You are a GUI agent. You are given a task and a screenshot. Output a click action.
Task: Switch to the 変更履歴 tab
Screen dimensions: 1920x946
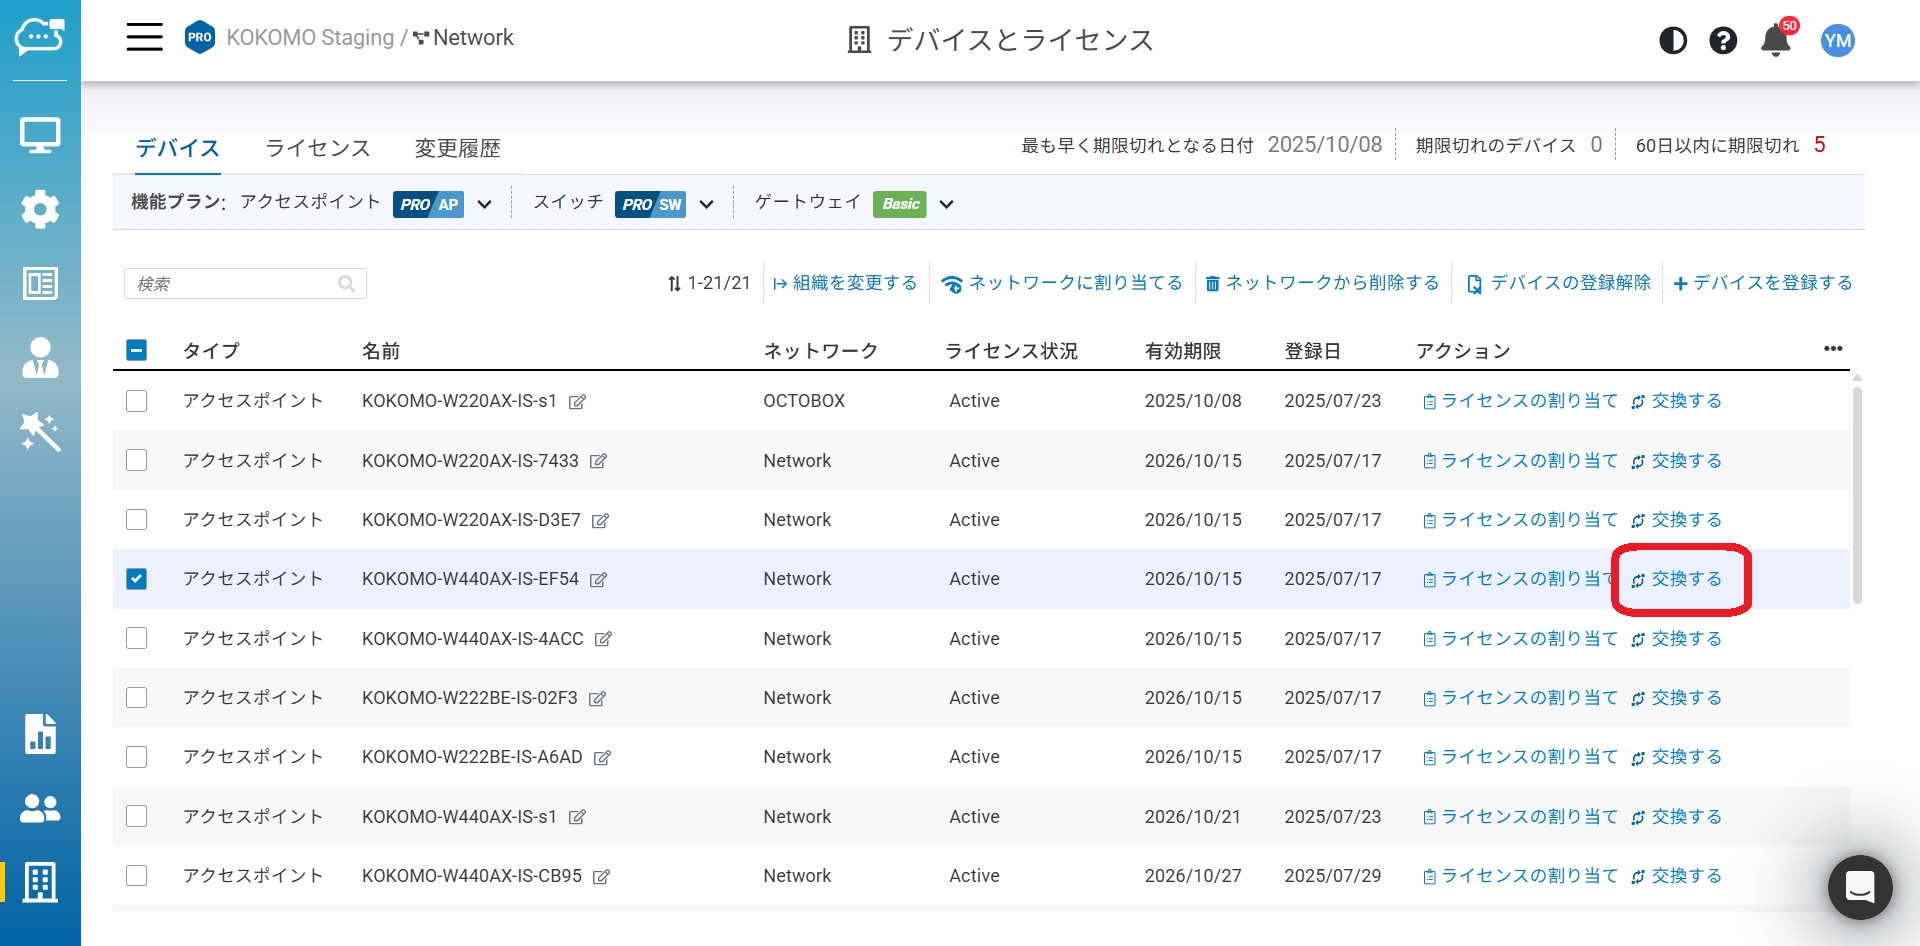[x=457, y=148]
